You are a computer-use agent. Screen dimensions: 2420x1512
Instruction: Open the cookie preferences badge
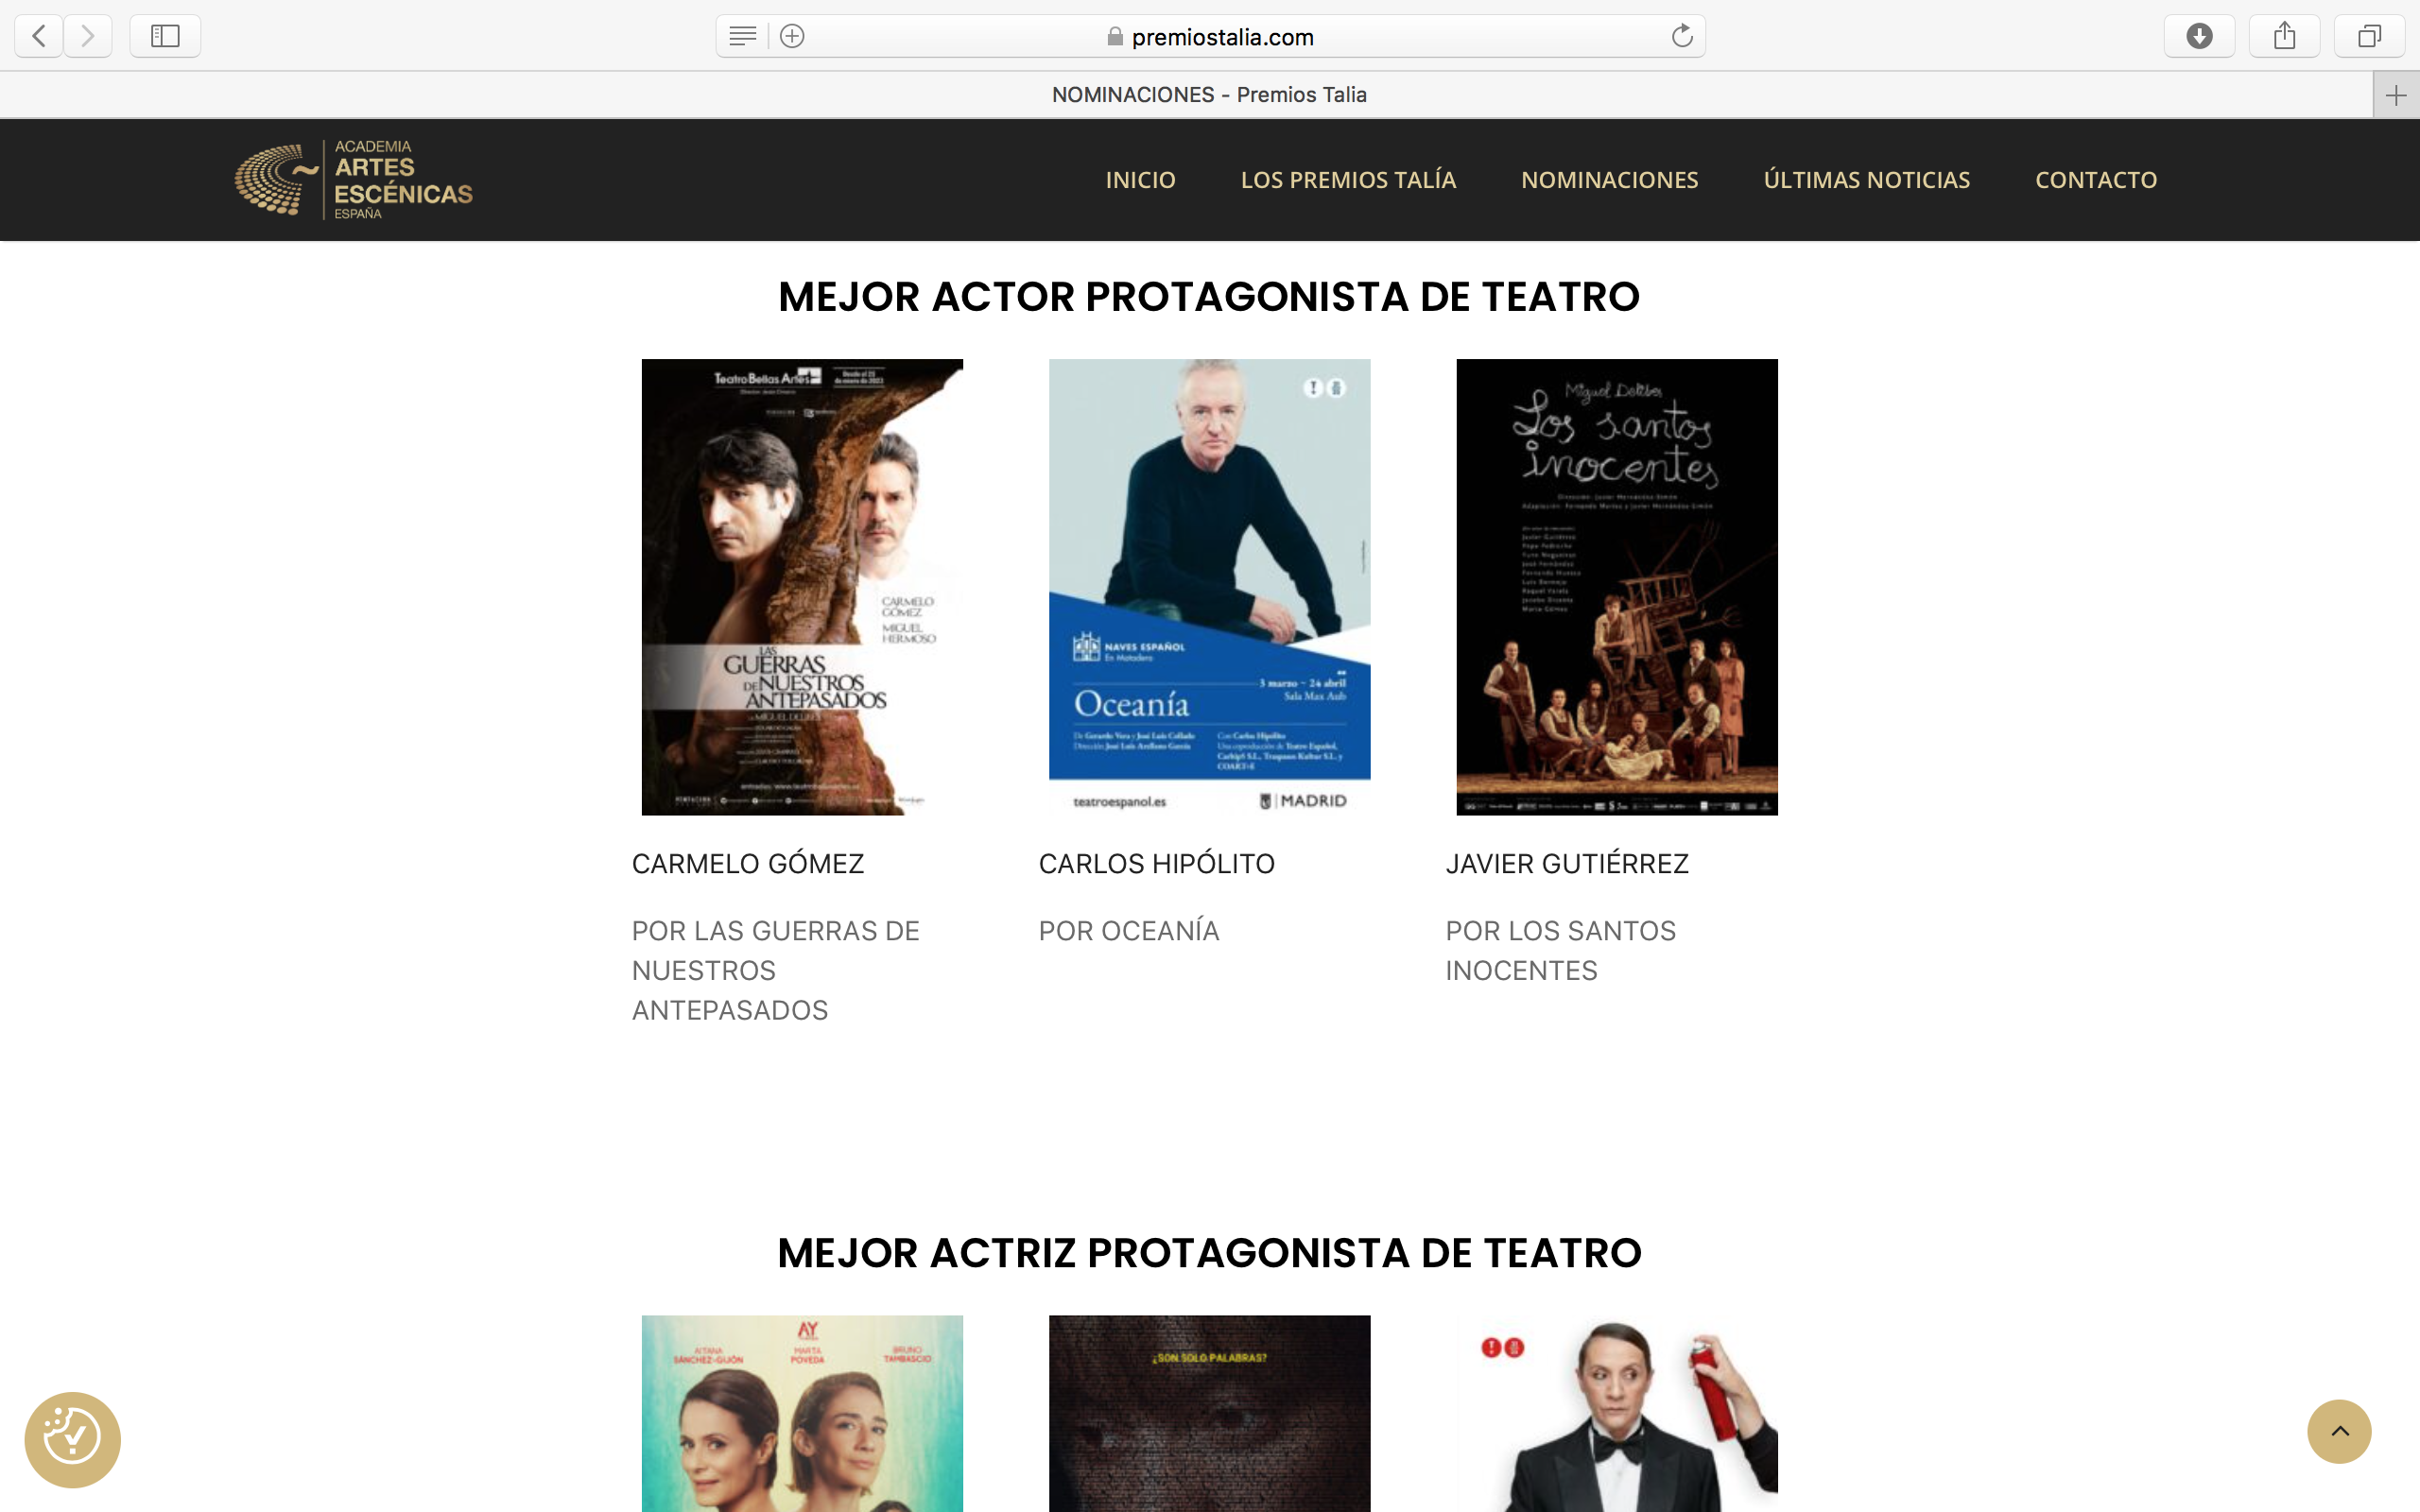click(x=72, y=1439)
